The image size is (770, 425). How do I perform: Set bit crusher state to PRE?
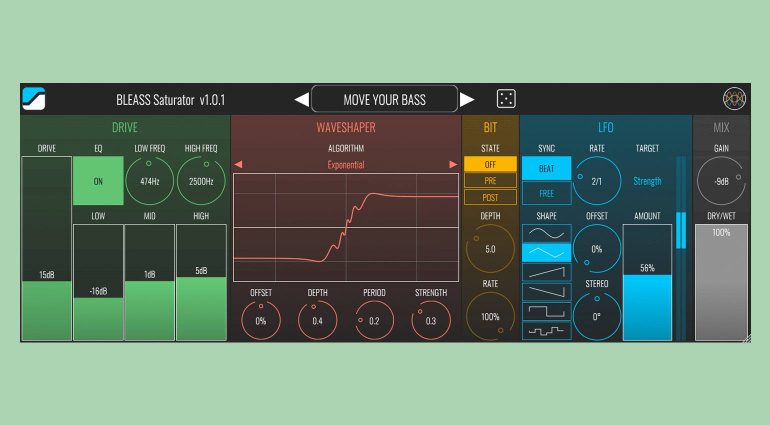click(x=490, y=180)
